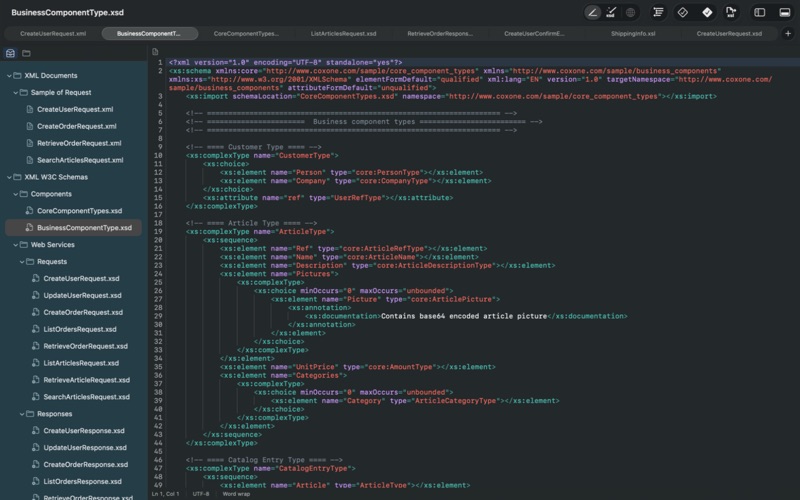Screen dimensions: 800x500
Task: Open CreateUserRequest.xml in the sidebar tree
Action: tap(75, 109)
